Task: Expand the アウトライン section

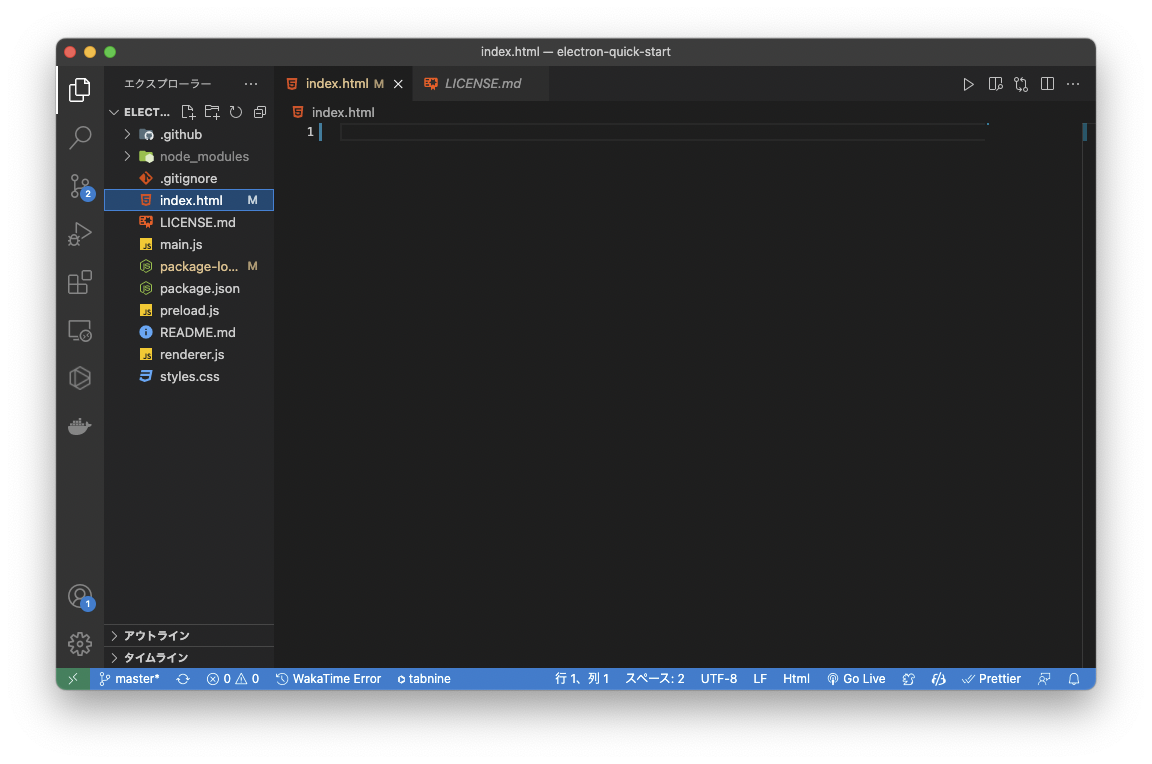Action: 190,635
